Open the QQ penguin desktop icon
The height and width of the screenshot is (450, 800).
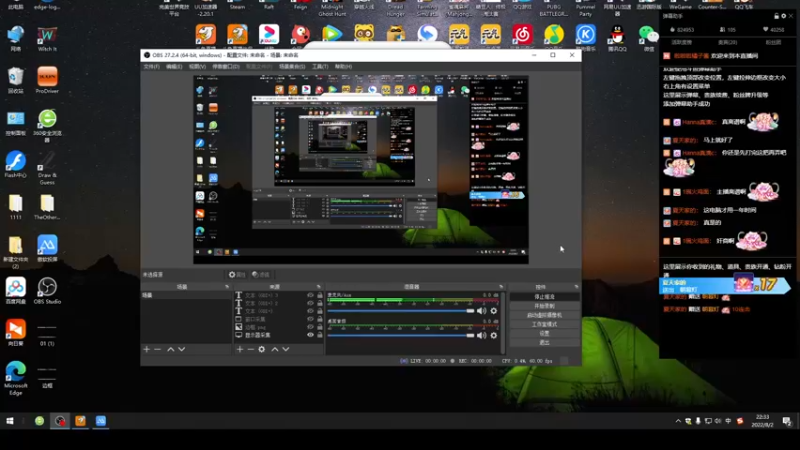tap(617, 39)
